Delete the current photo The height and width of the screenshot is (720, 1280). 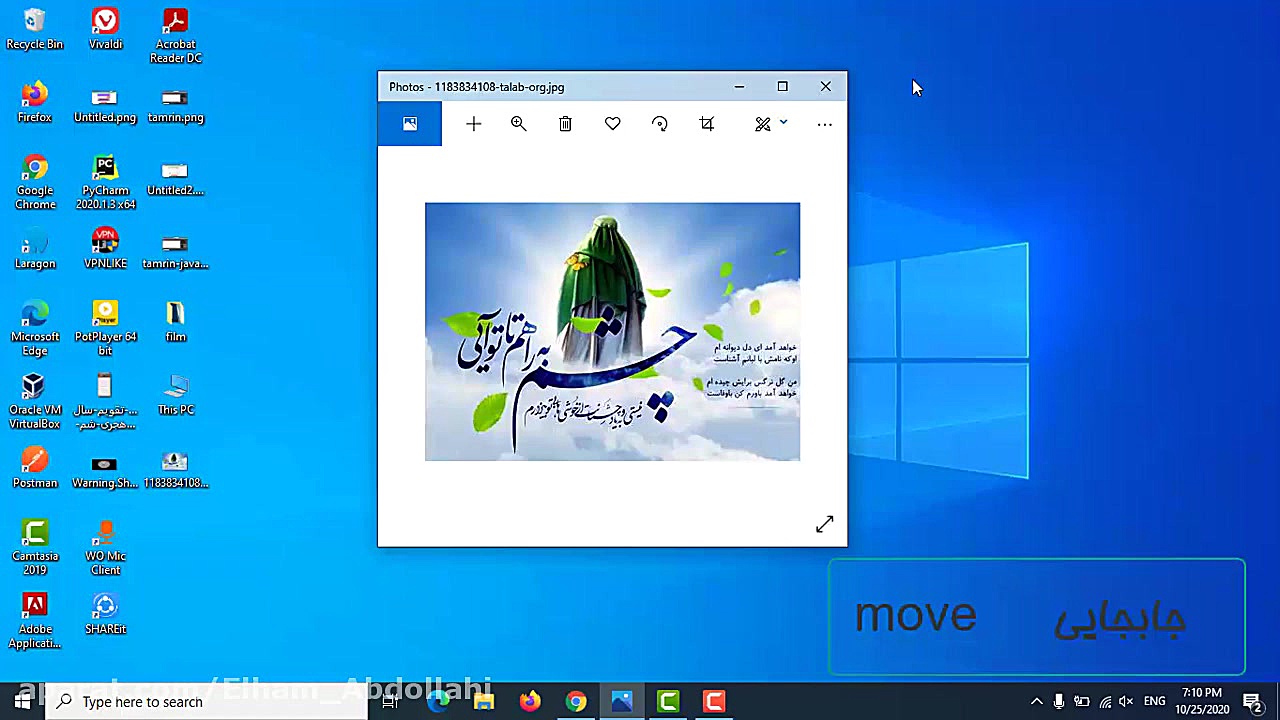[565, 123]
